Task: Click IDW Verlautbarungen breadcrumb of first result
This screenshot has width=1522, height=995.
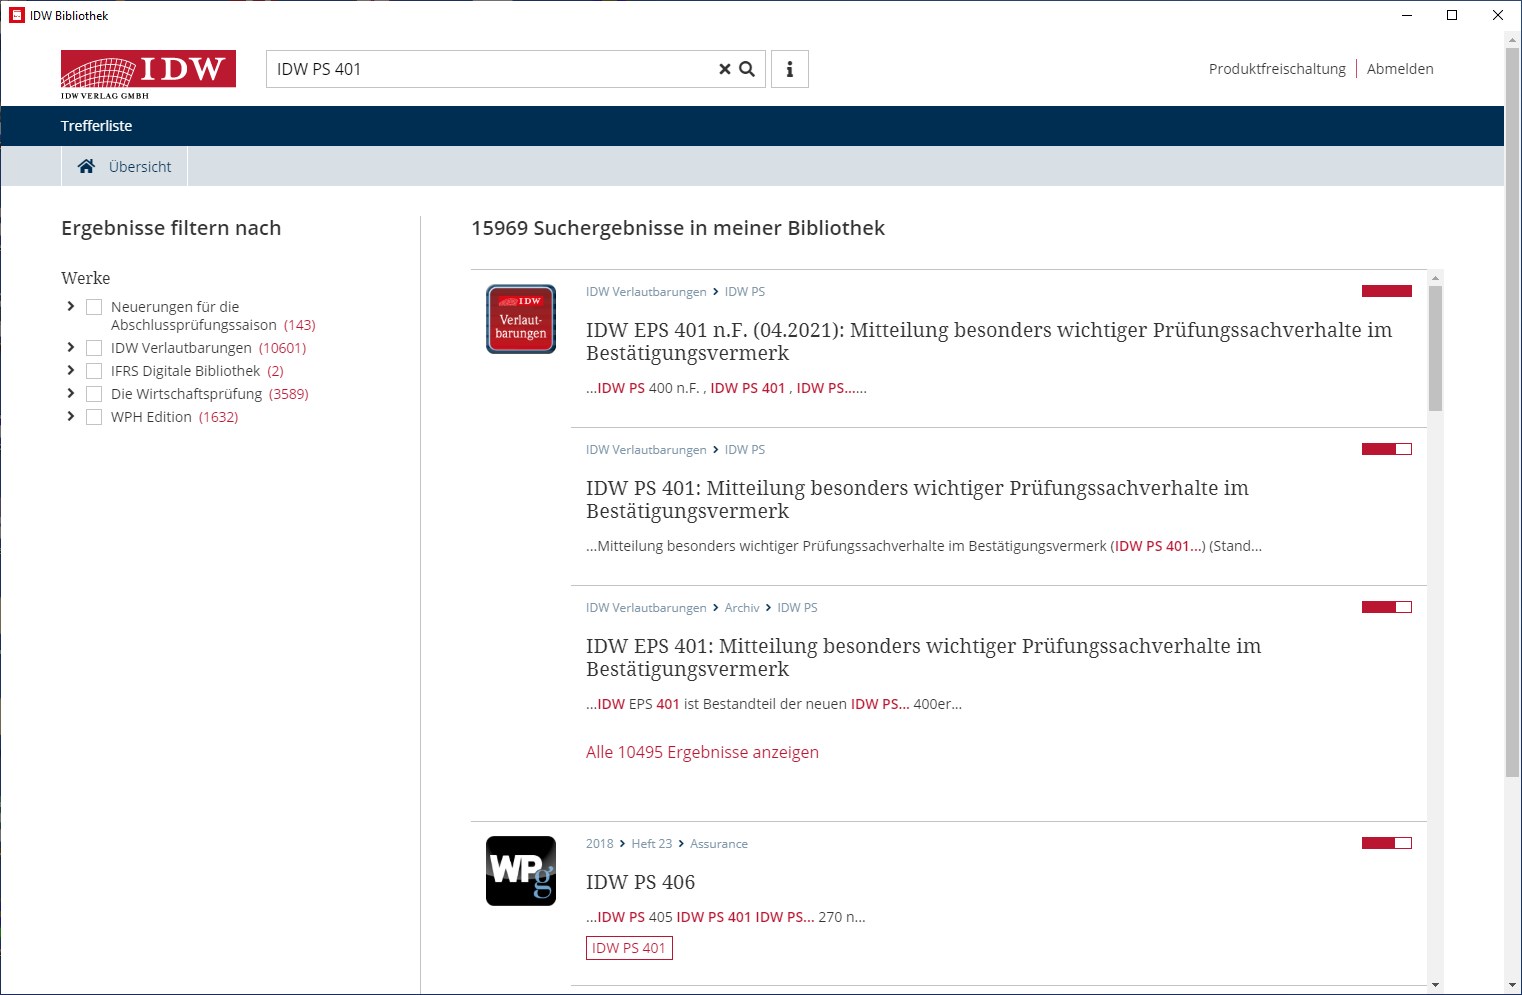Action: tap(646, 292)
